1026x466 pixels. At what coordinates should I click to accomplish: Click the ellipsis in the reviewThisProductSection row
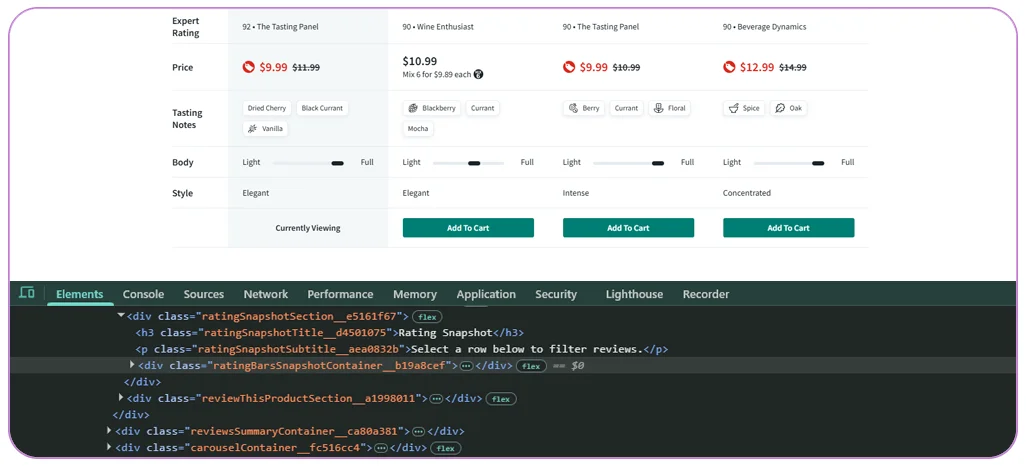pos(436,399)
